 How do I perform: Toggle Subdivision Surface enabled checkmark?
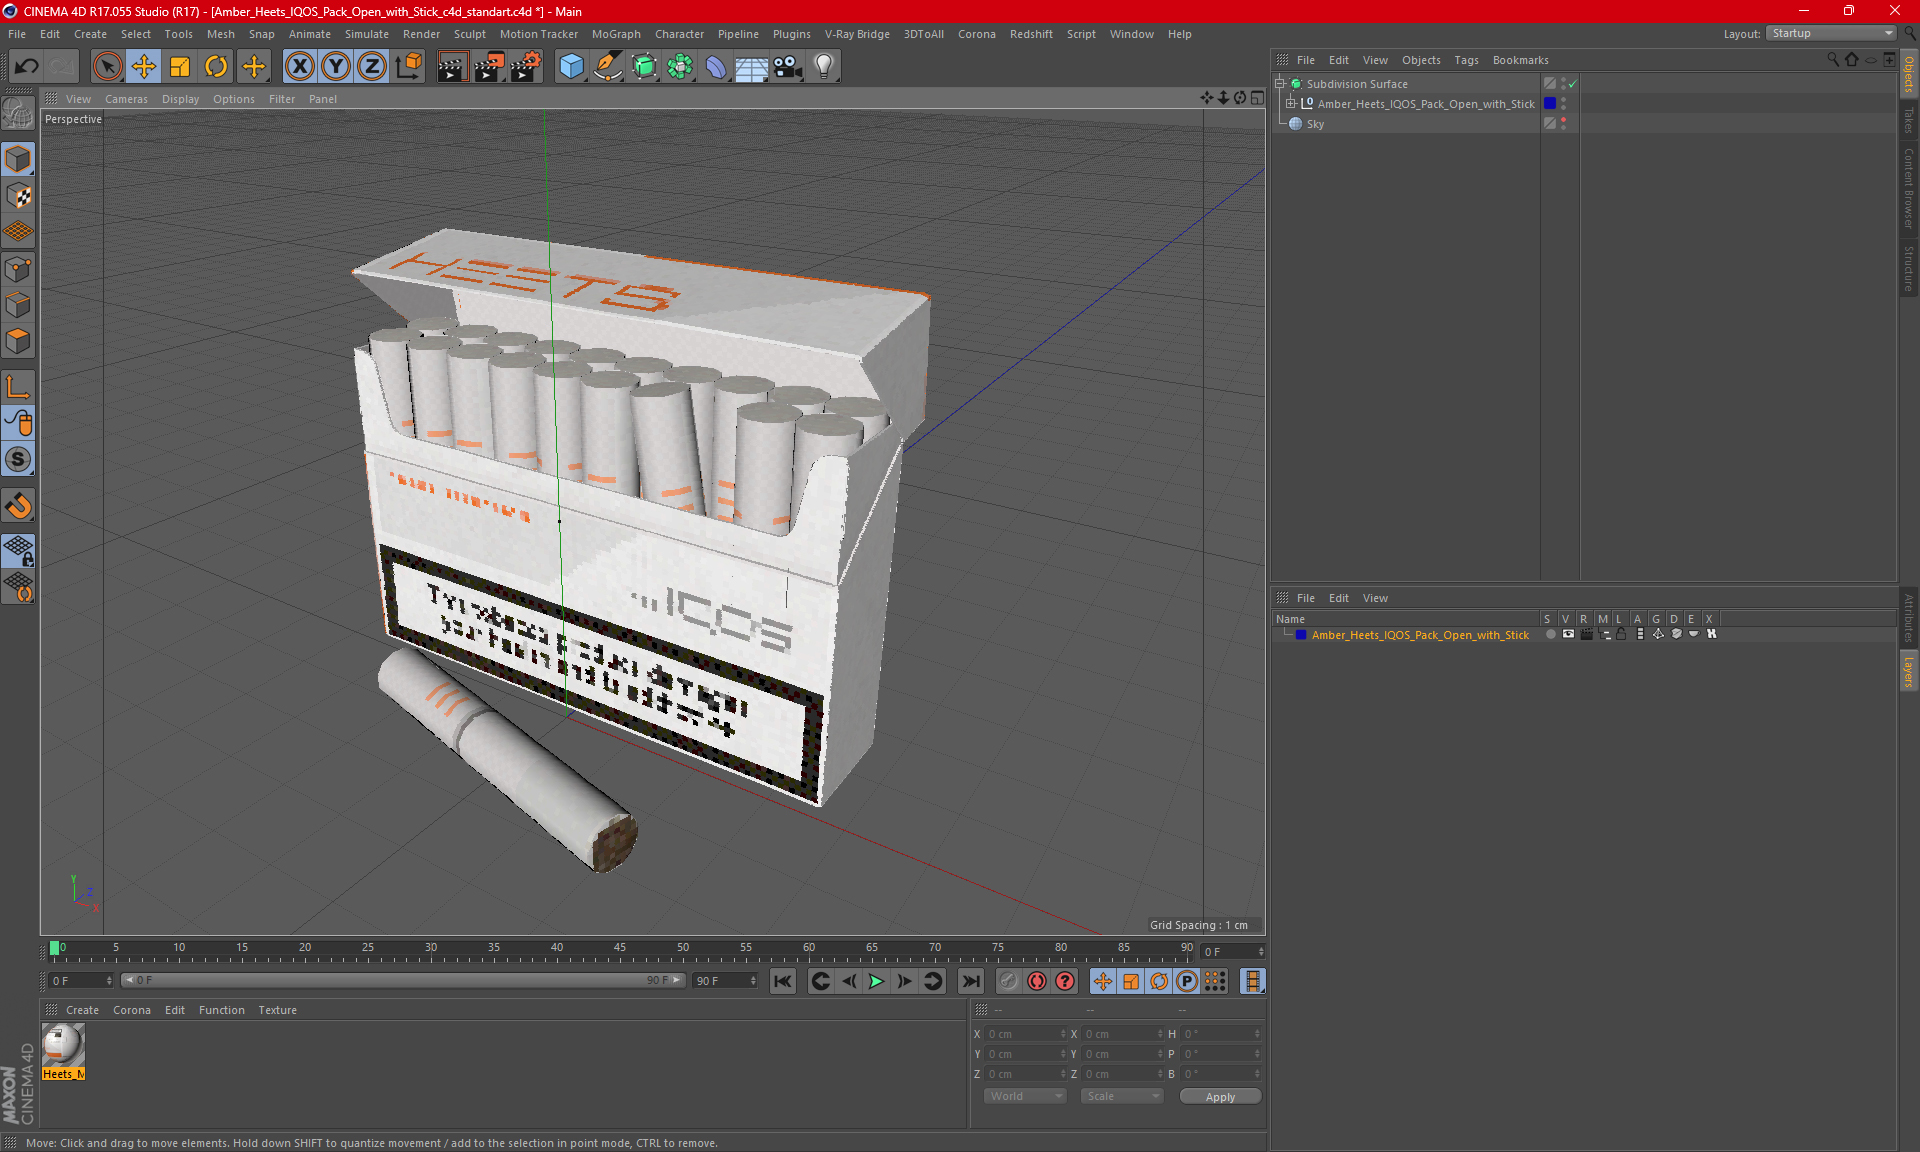(1573, 84)
